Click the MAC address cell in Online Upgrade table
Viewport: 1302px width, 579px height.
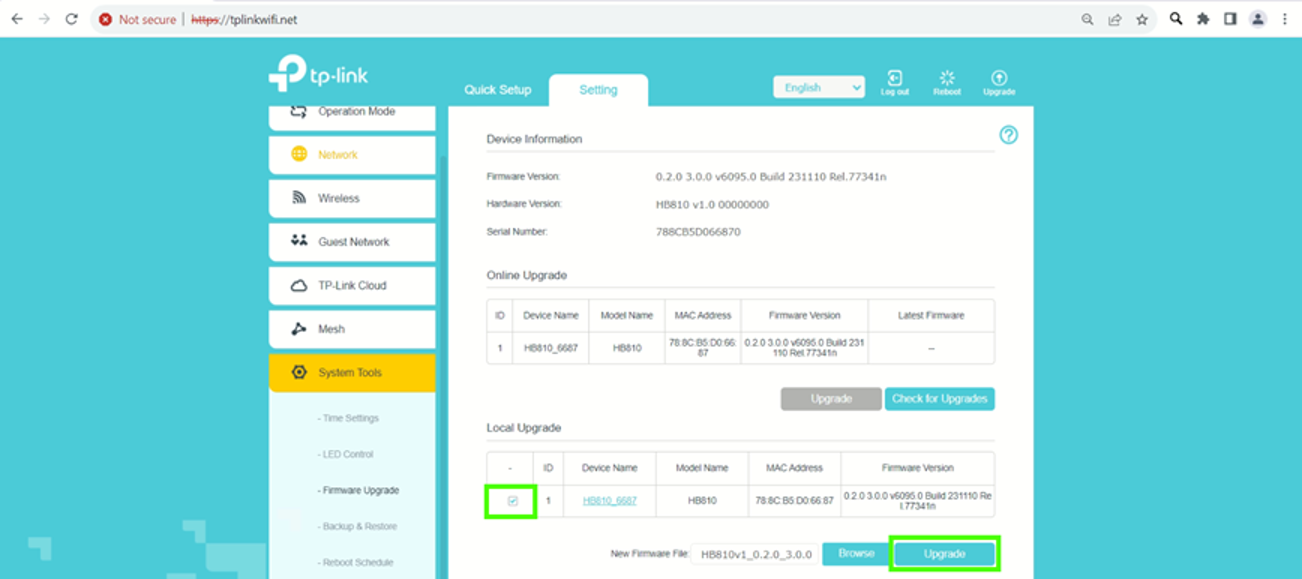click(x=702, y=348)
